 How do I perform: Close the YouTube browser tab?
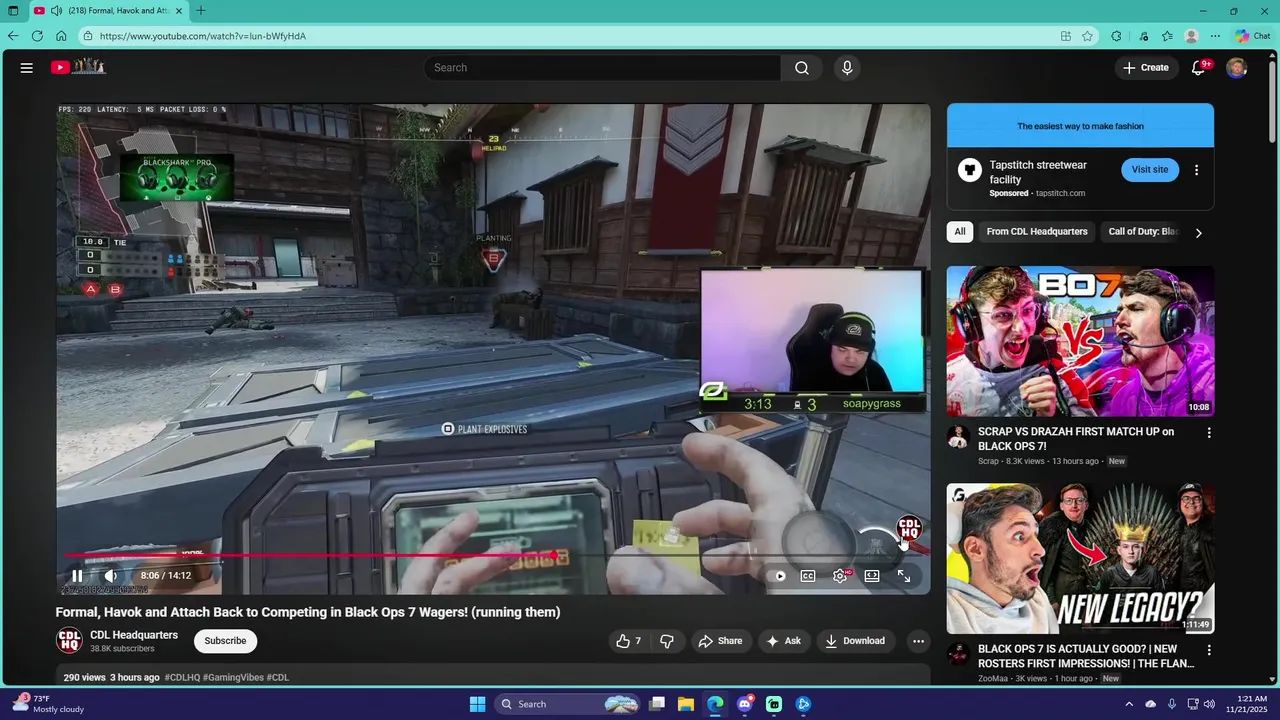pyautogui.click(x=178, y=11)
